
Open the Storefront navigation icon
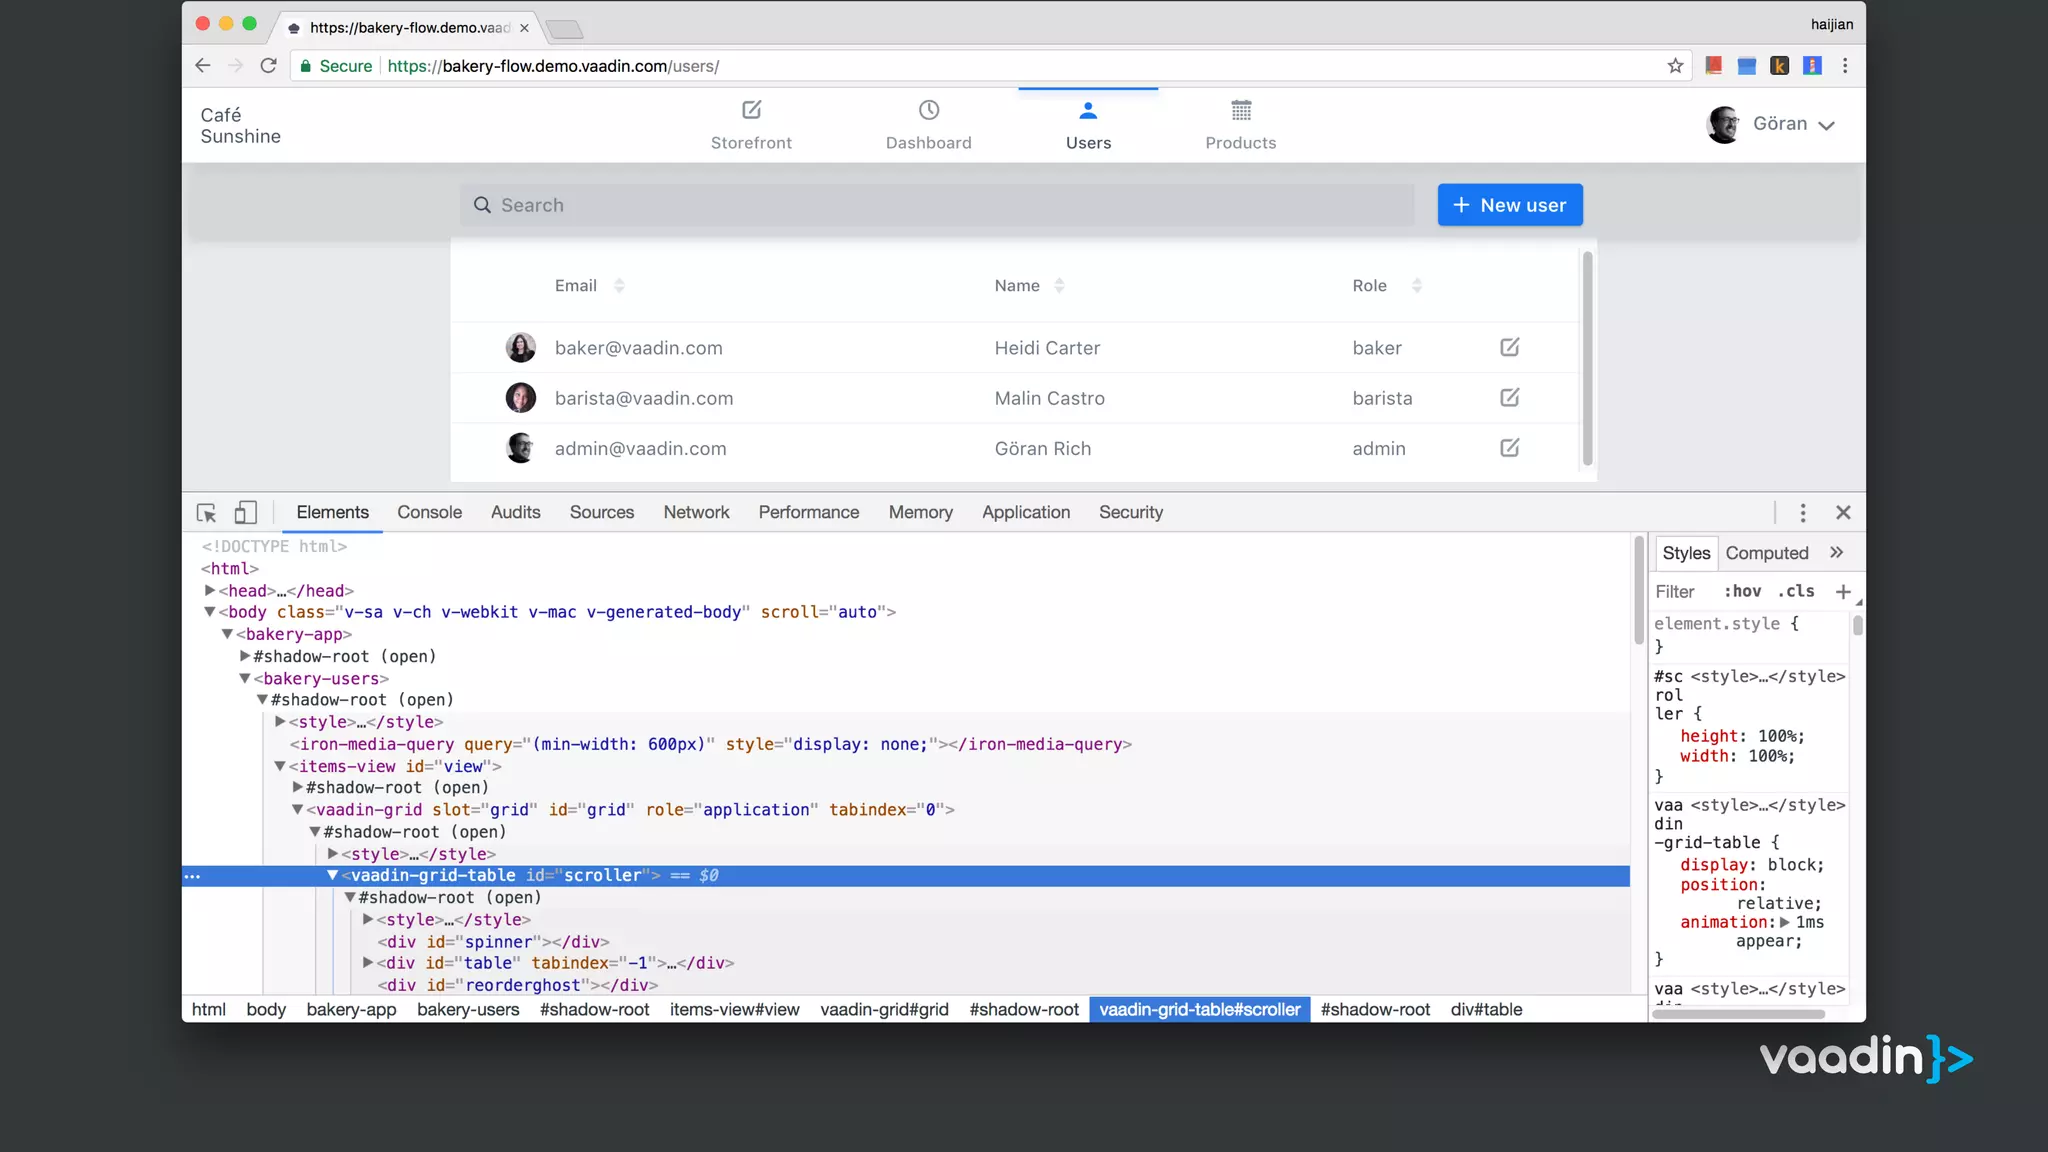[x=751, y=110]
